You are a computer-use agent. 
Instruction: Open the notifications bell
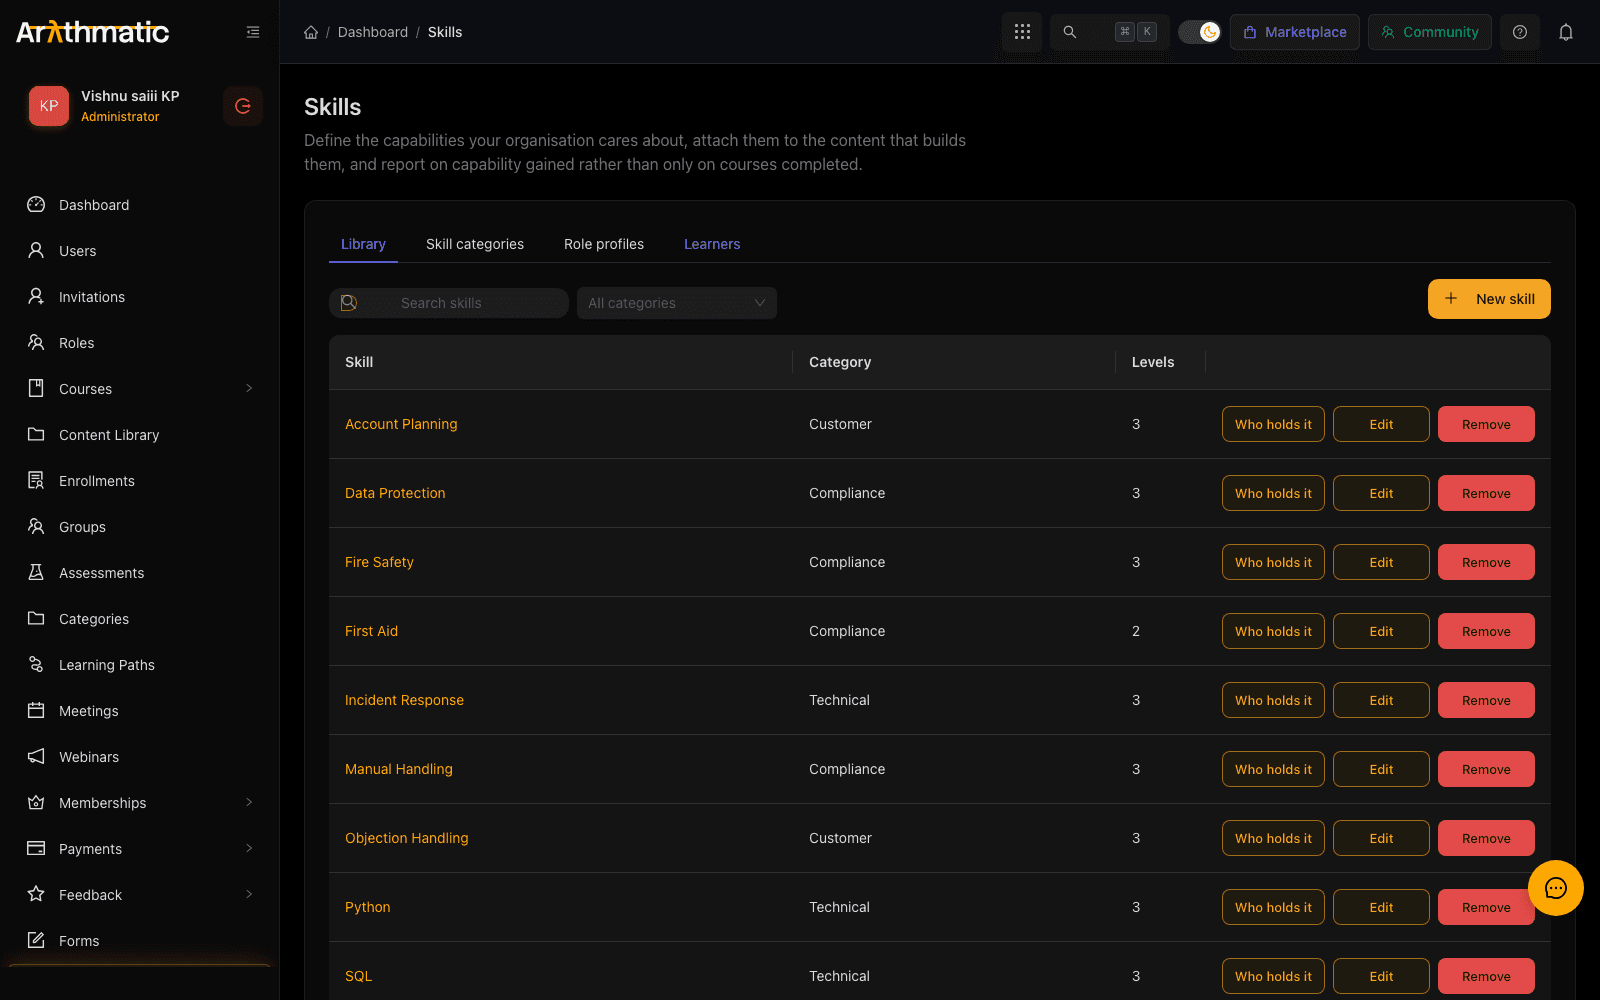pos(1566,32)
